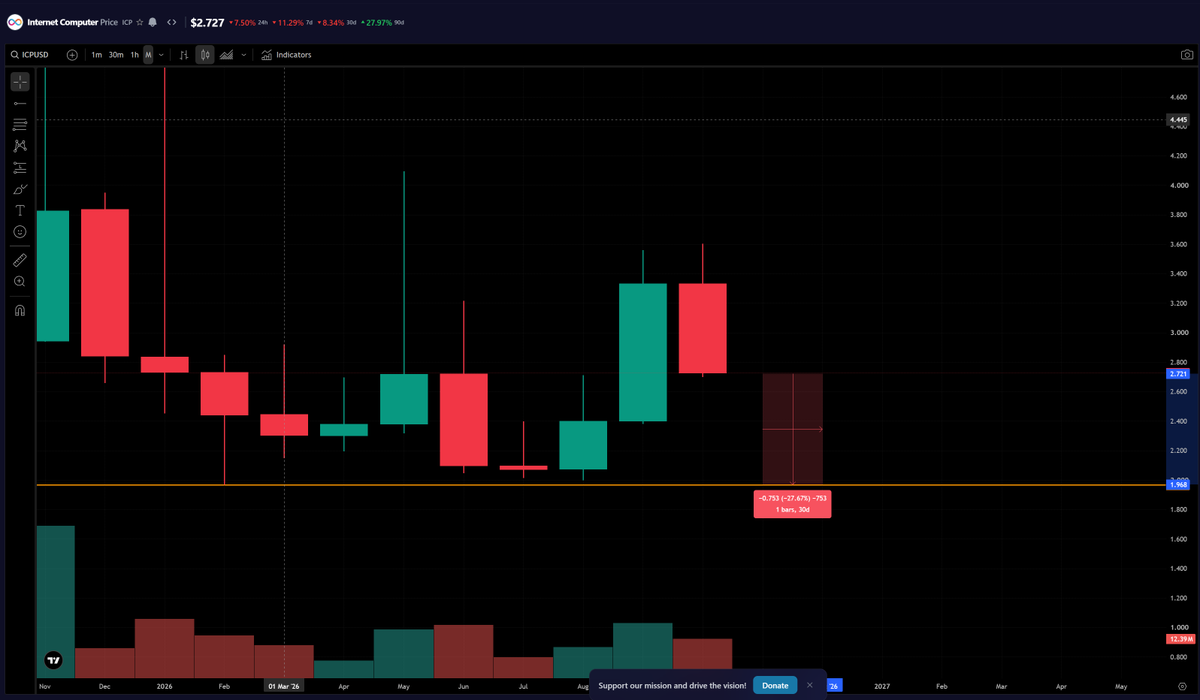Expand the chart style dropdown
The height and width of the screenshot is (700, 1200).
pyautogui.click(x=243, y=55)
